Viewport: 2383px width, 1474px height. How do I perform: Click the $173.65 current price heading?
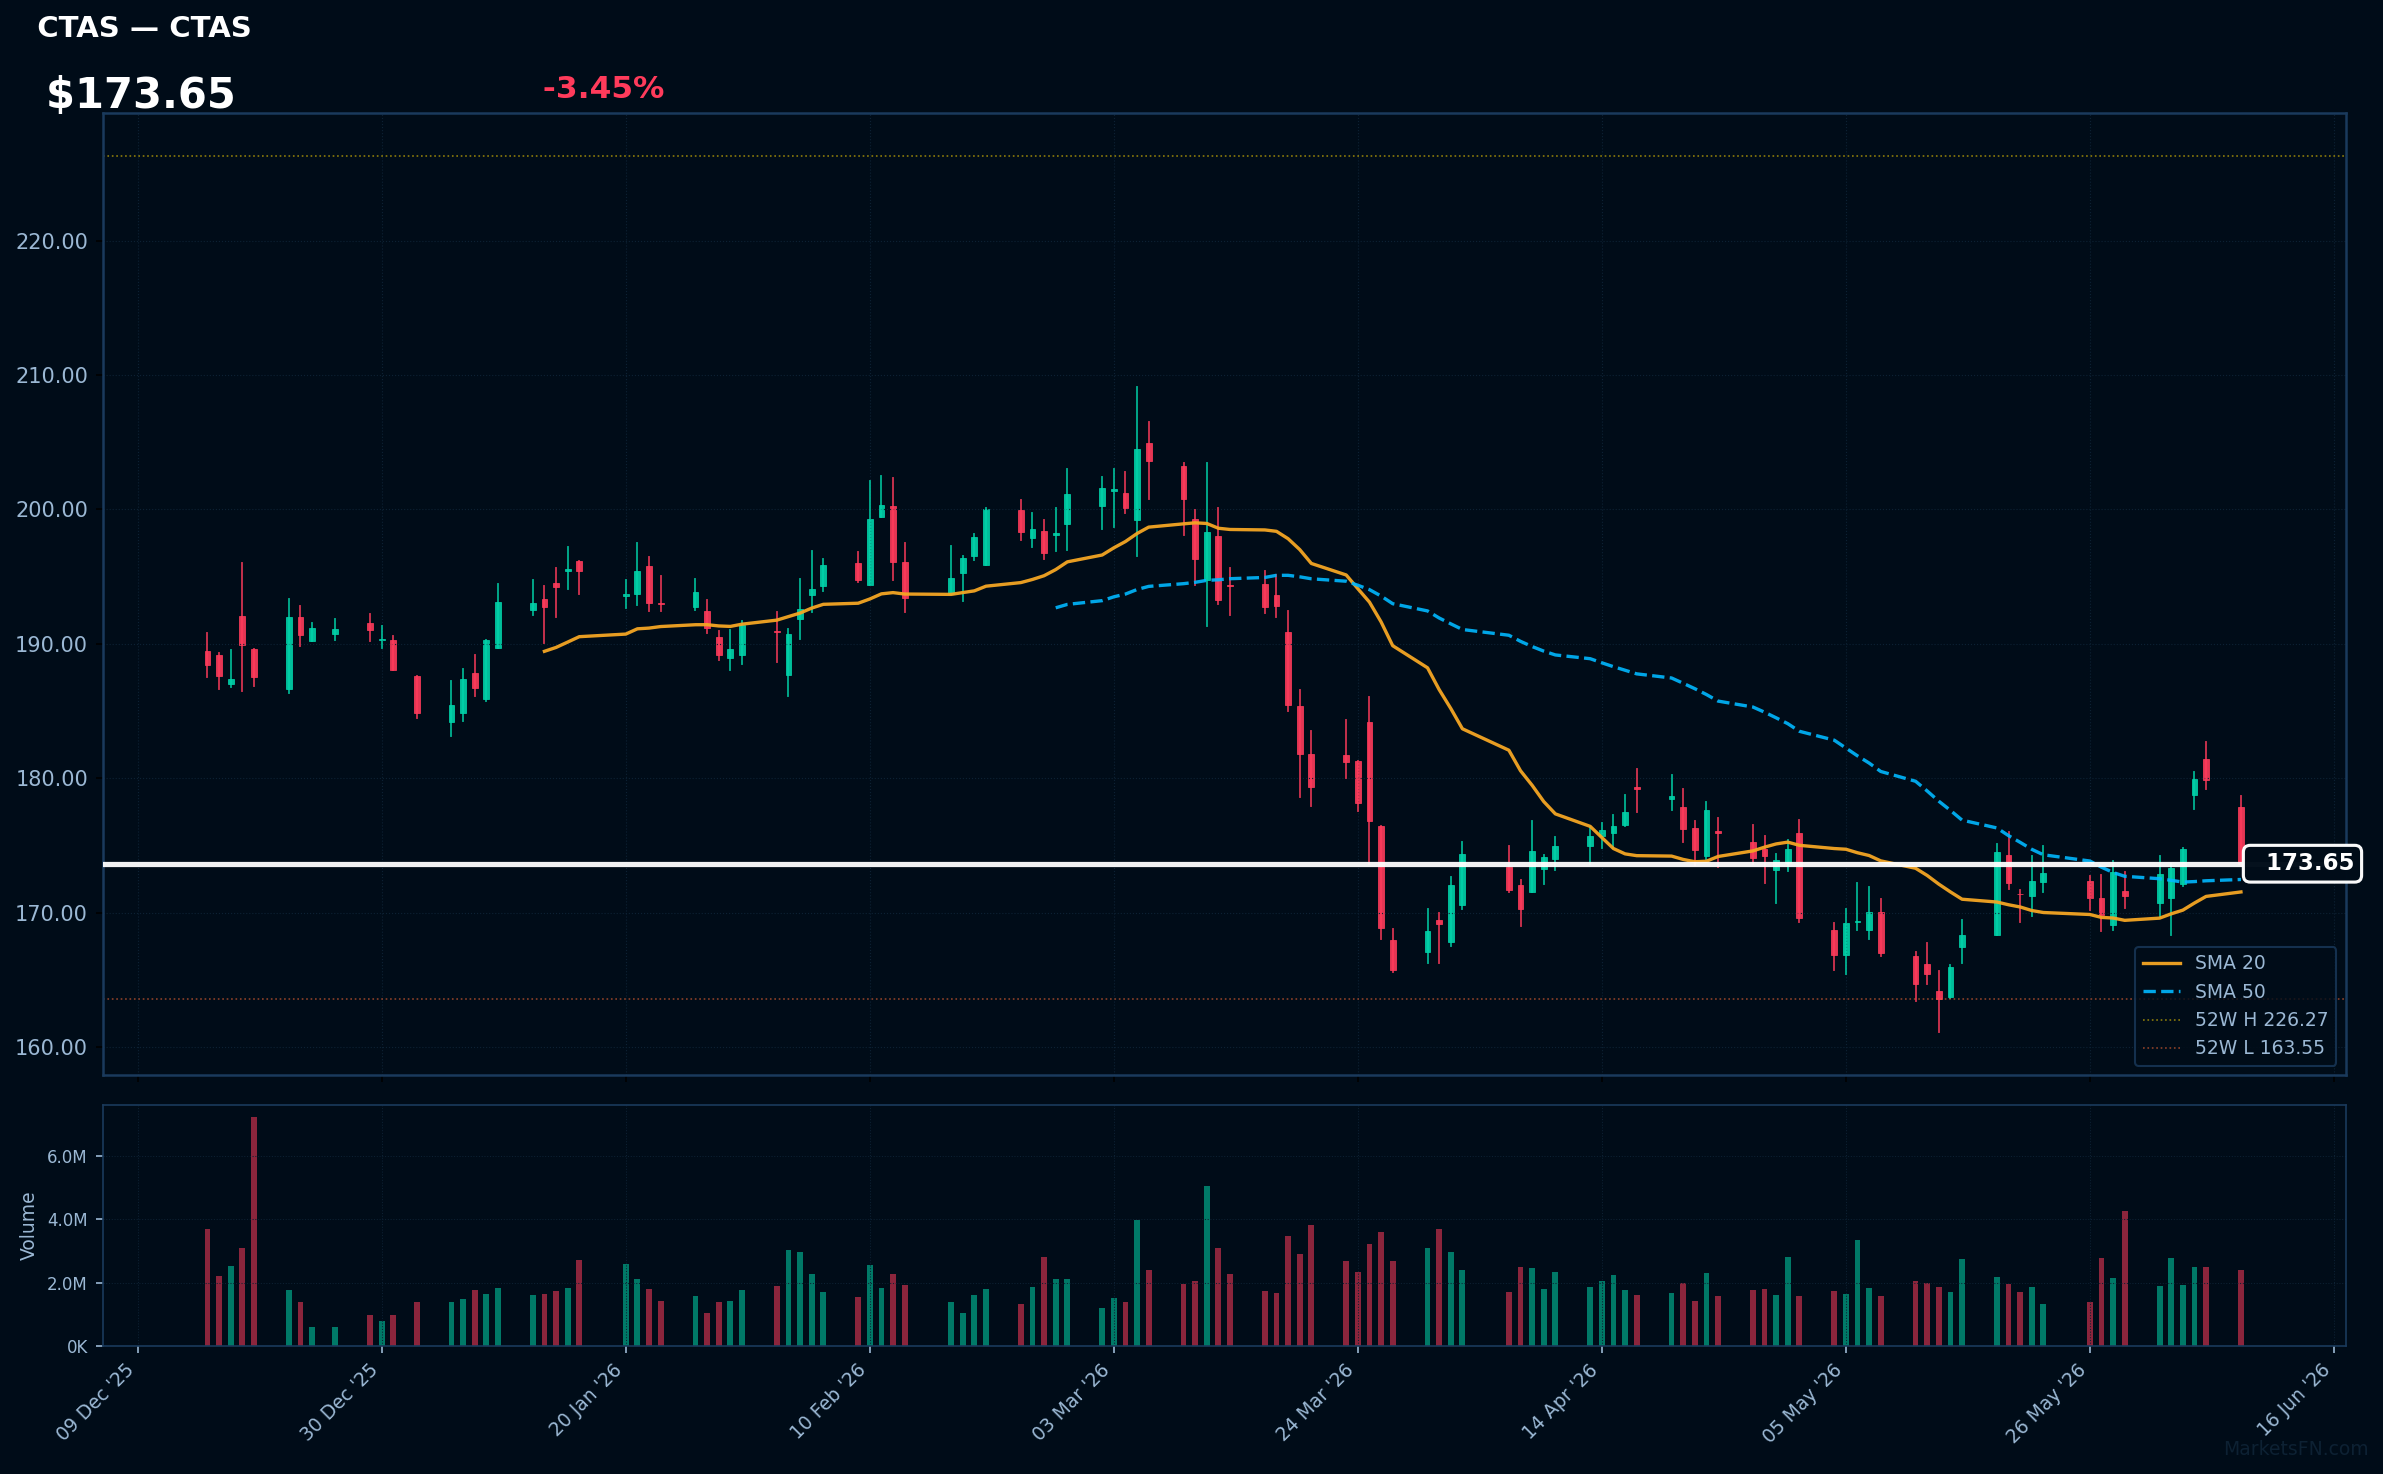coord(141,94)
